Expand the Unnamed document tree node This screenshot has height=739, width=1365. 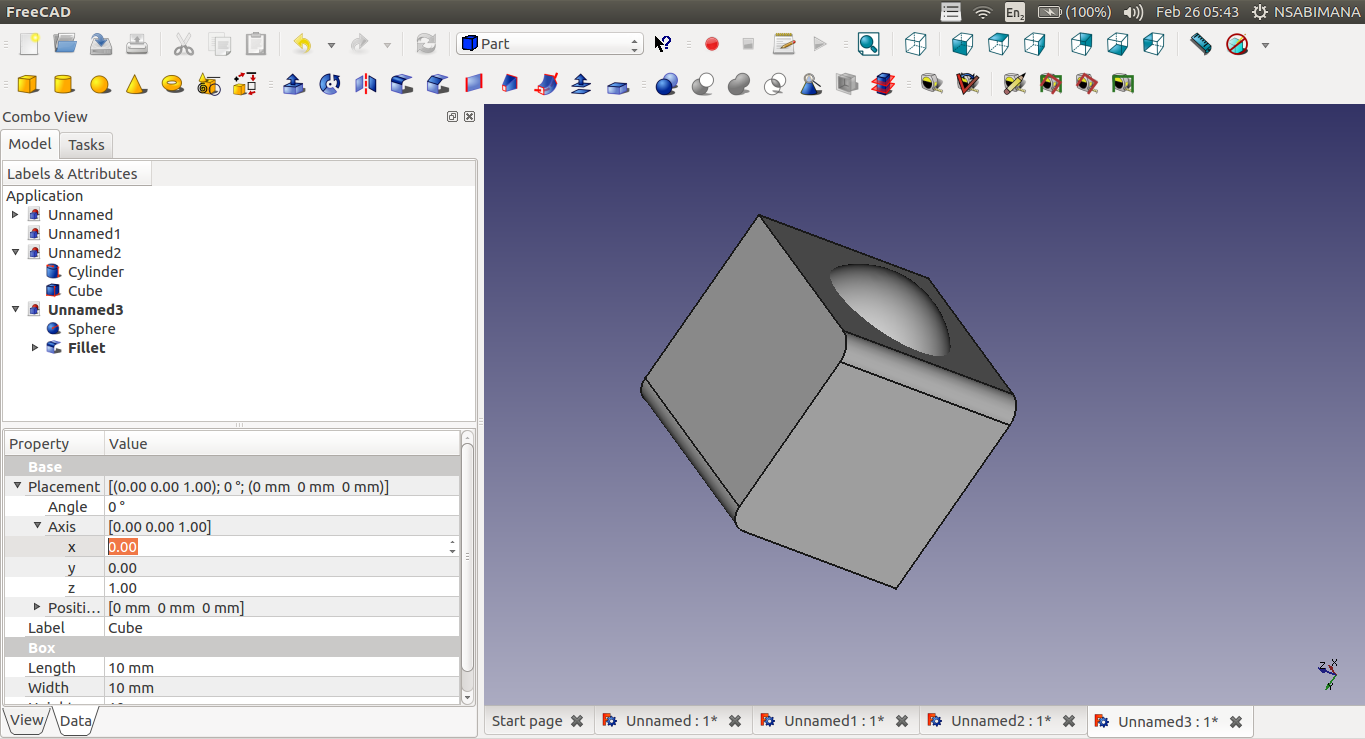[x=15, y=215]
